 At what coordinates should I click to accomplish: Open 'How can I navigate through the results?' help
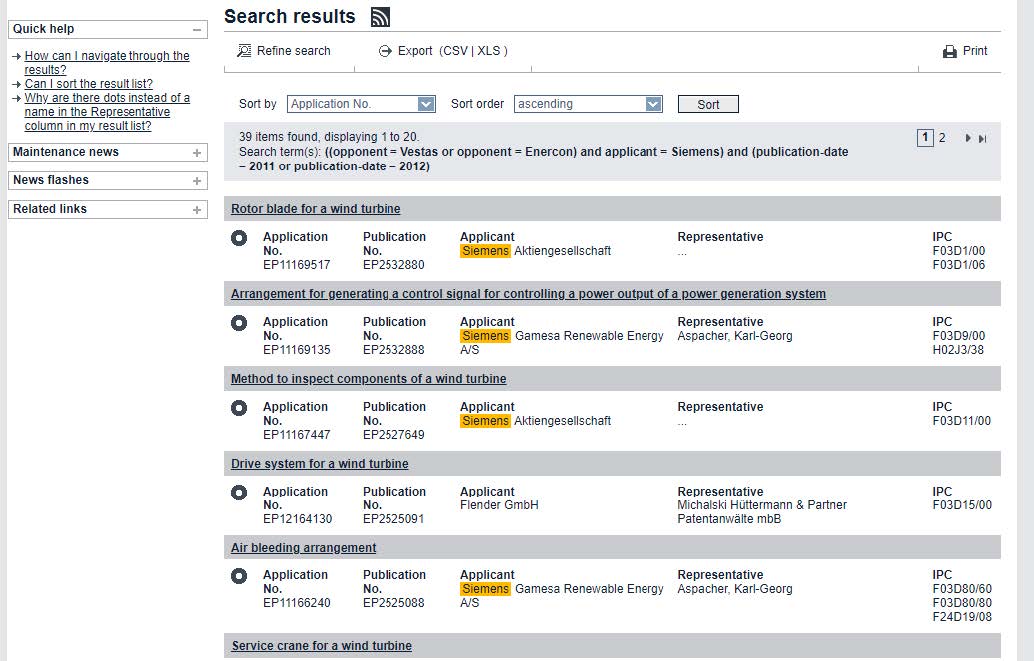107,63
